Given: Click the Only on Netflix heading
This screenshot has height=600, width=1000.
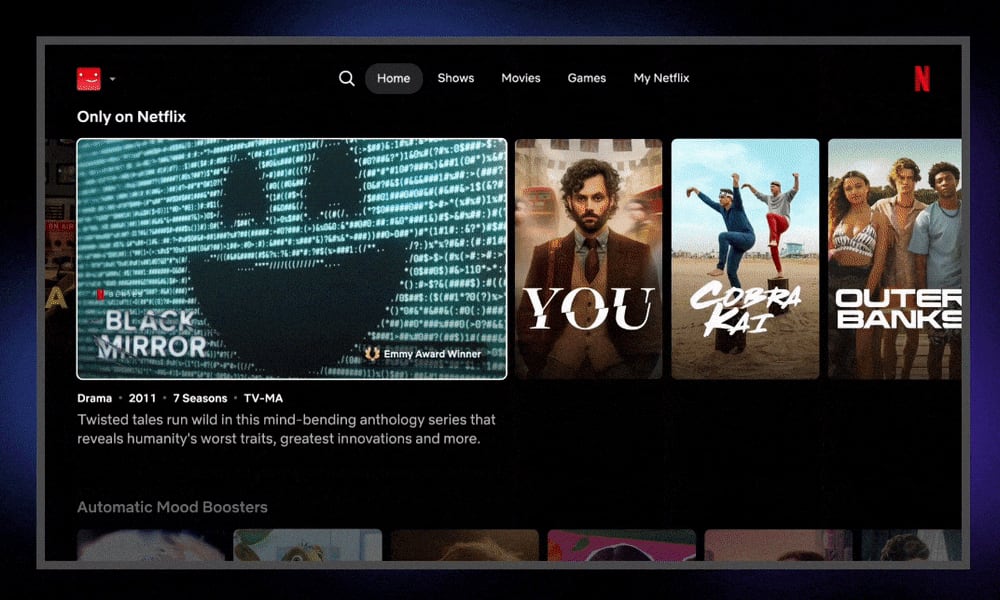Looking at the screenshot, I should [131, 117].
